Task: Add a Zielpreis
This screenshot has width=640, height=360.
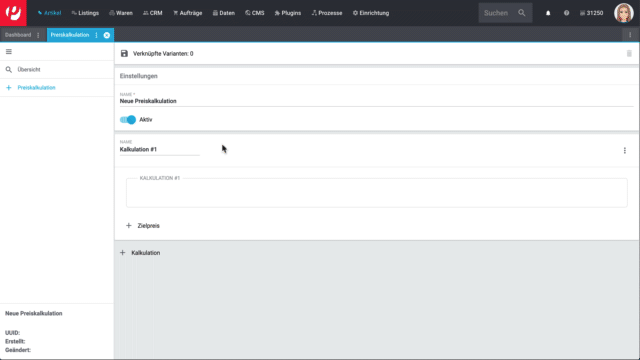Action: click(x=143, y=226)
